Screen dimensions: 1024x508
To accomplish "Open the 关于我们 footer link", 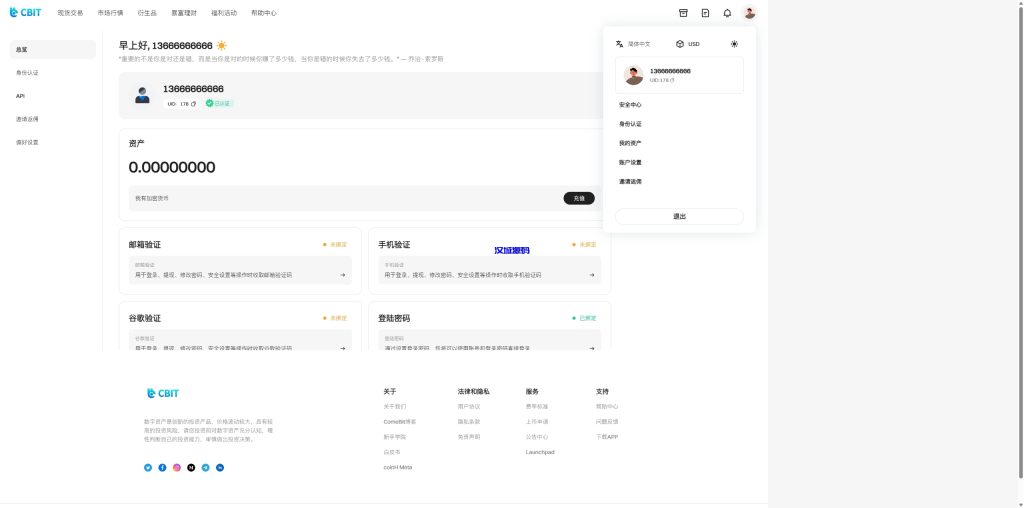I will tap(394, 406).
